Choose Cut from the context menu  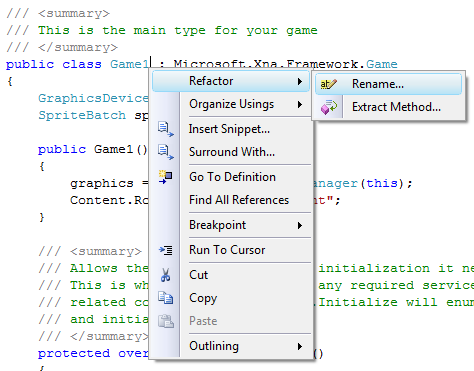click(x=231, y=275)
